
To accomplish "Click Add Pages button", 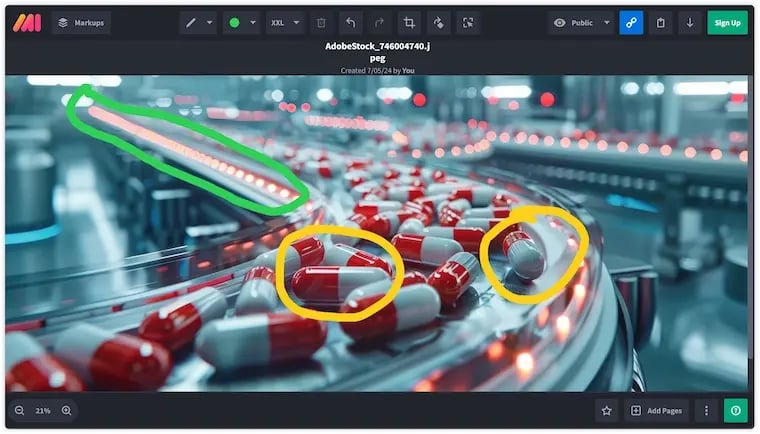I will click(656, 410).
